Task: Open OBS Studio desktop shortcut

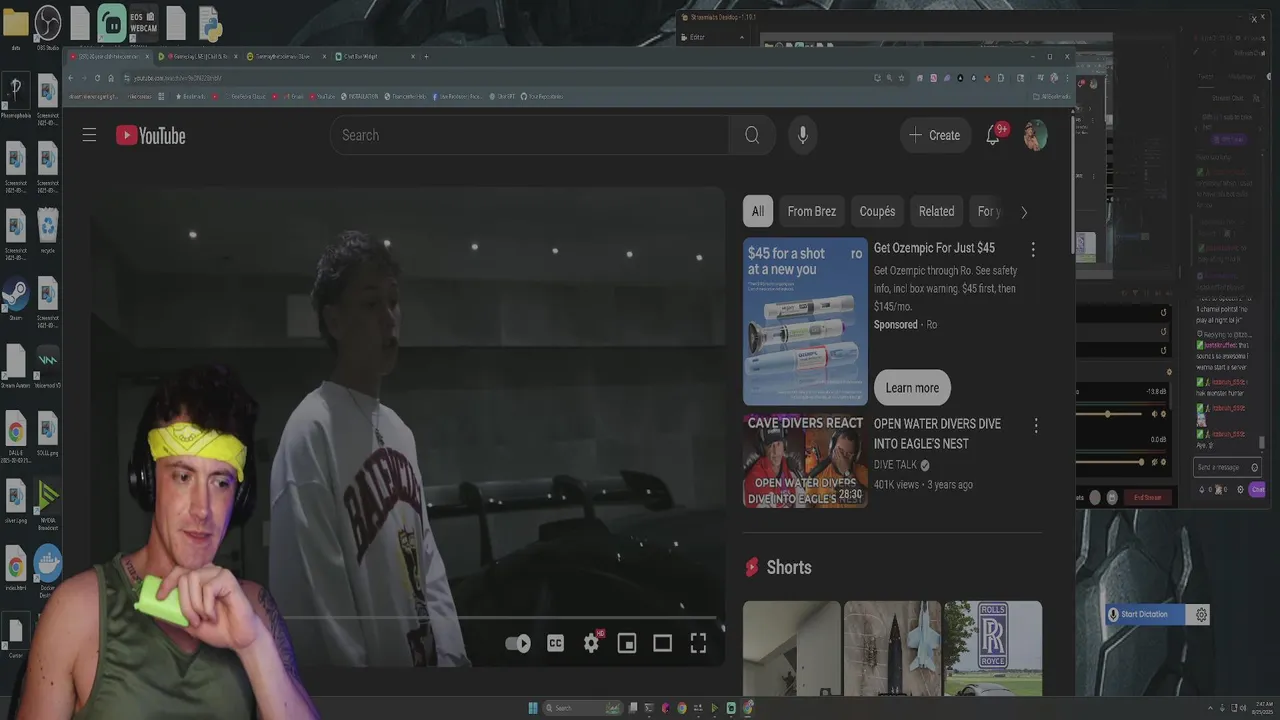Action: (x=47, y=27)
